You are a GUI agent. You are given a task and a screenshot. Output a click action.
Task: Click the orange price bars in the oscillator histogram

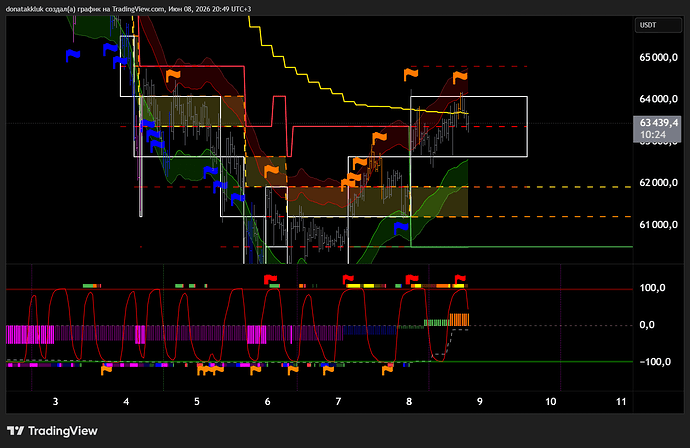(459, 319)
